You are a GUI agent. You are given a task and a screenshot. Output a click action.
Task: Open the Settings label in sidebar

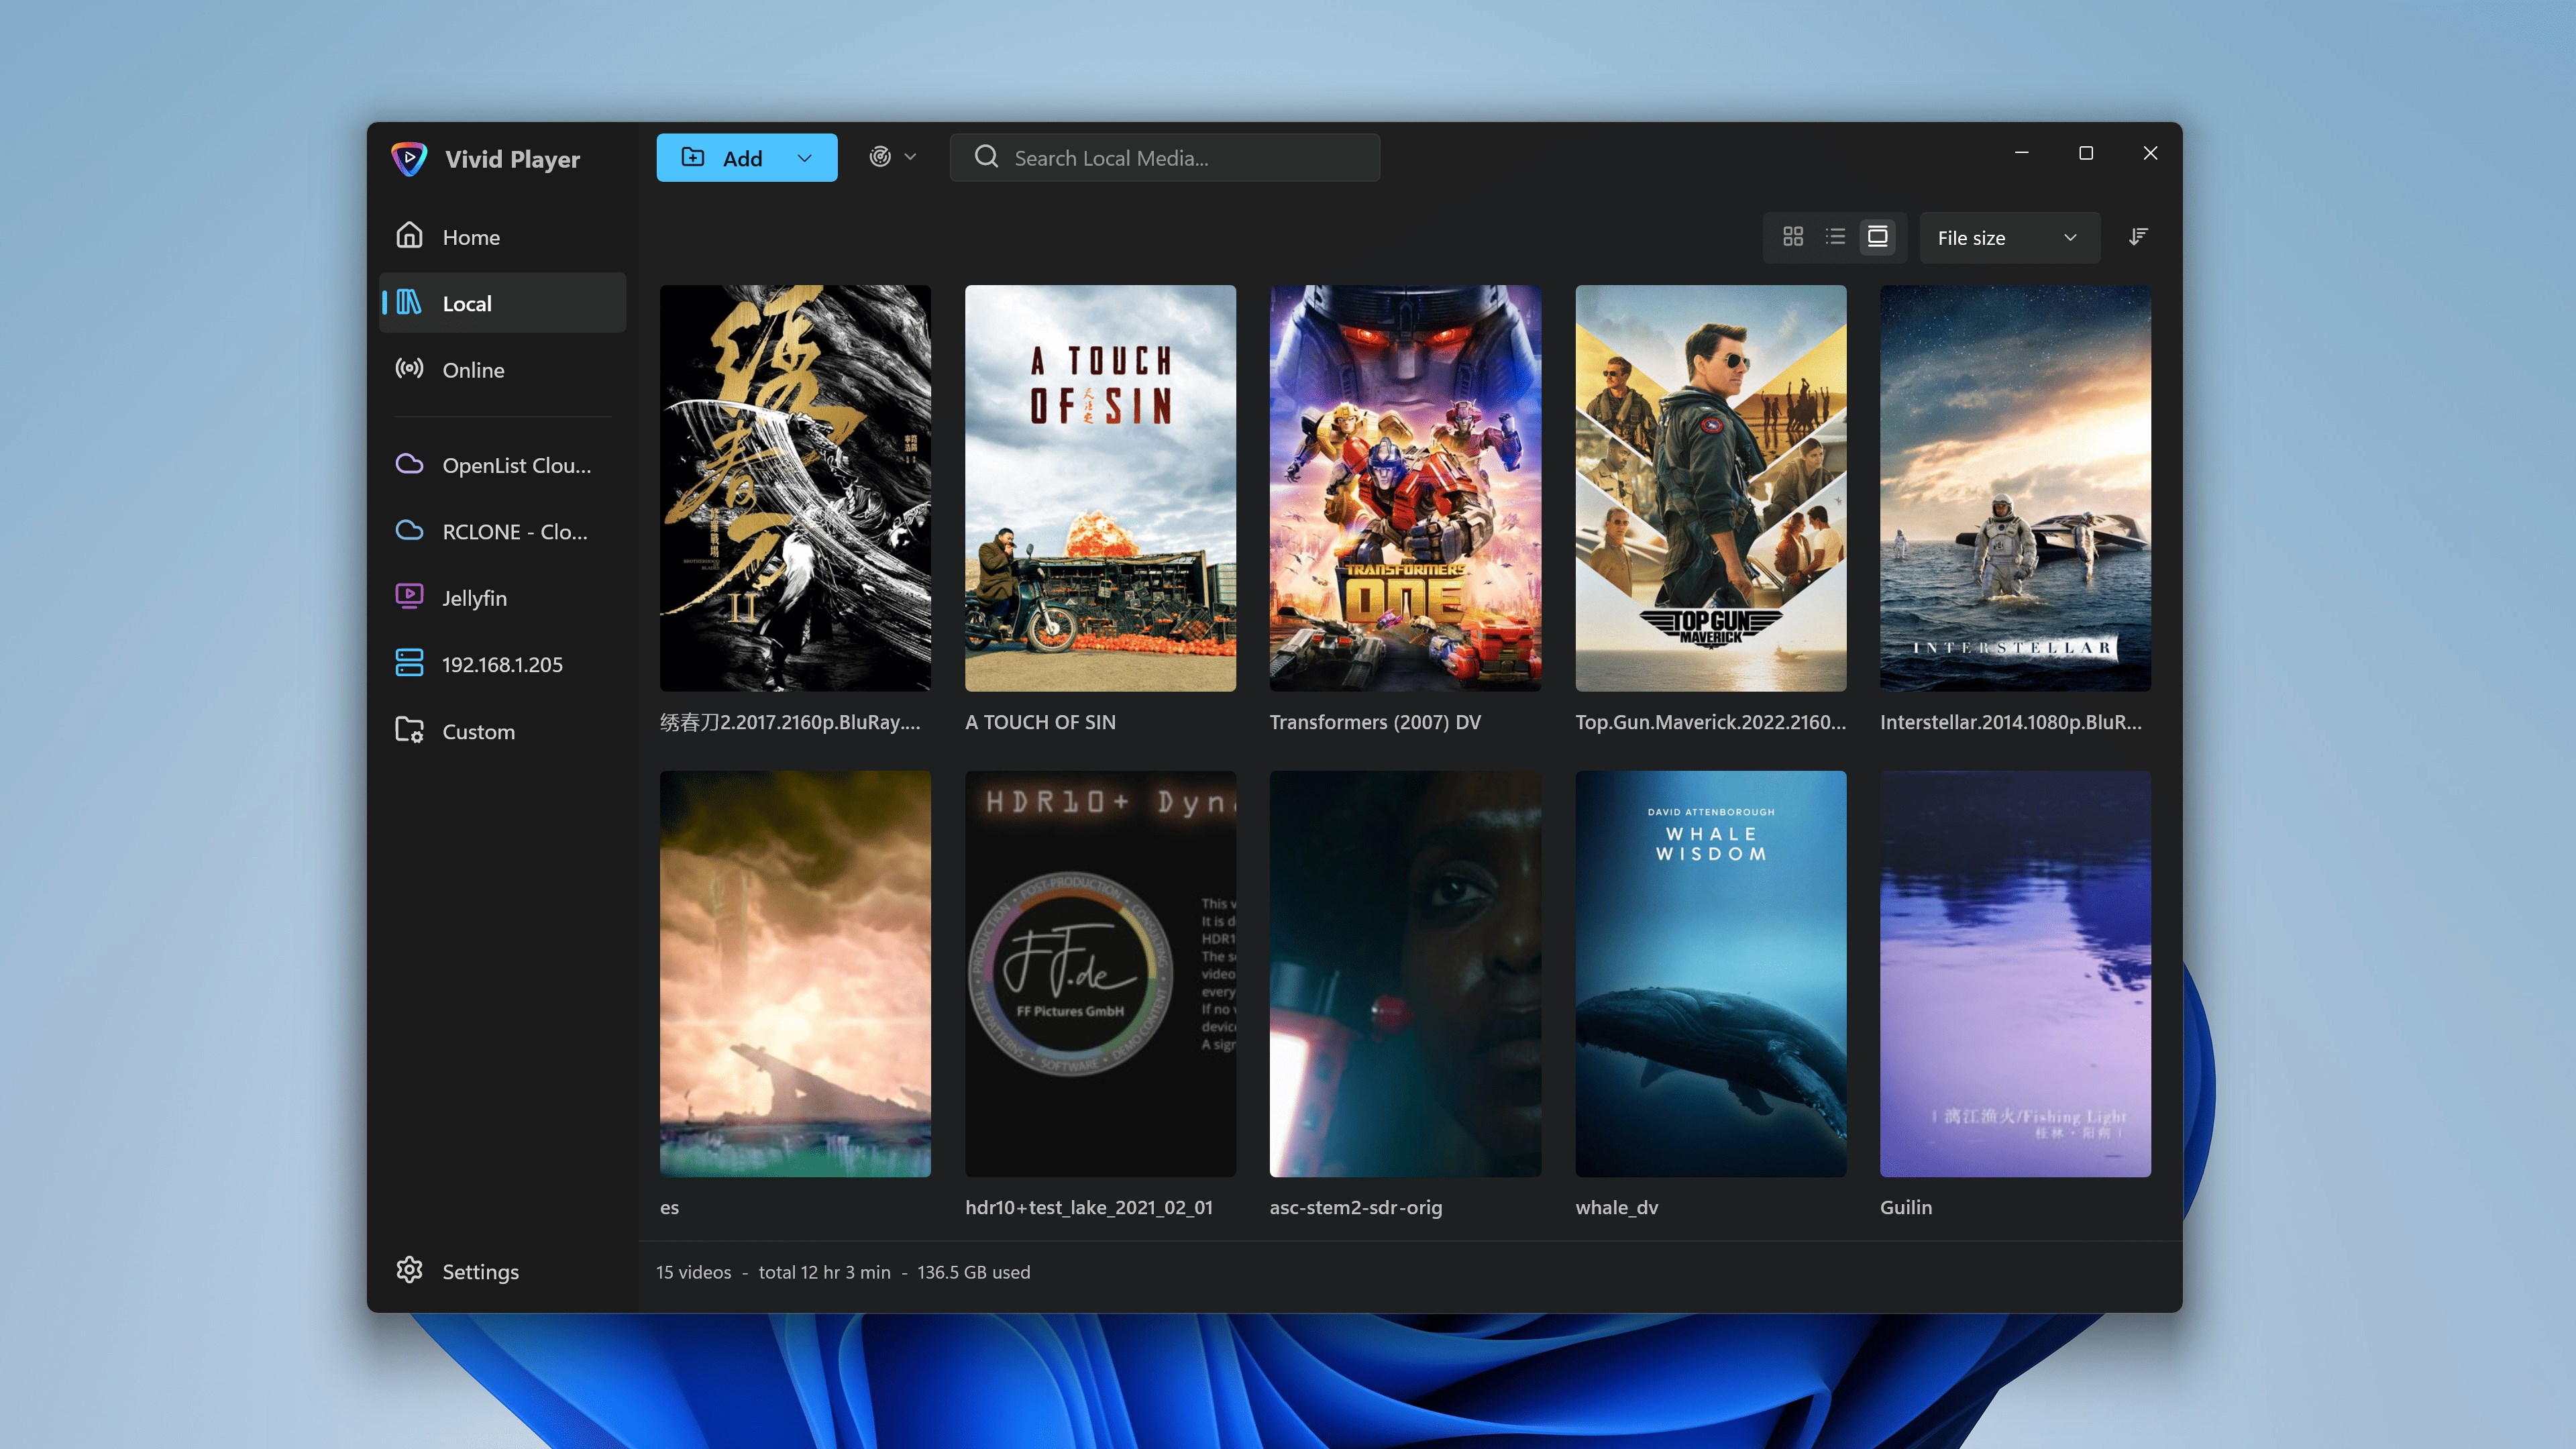(481, 1272)
